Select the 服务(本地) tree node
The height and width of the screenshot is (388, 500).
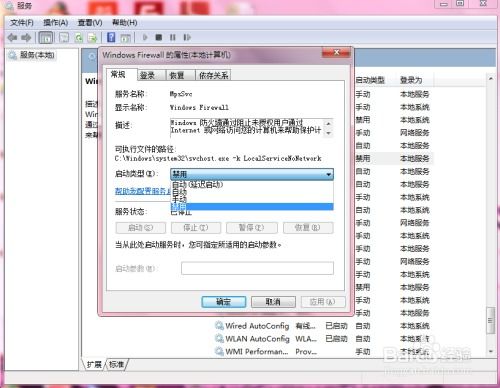(37, 55)
